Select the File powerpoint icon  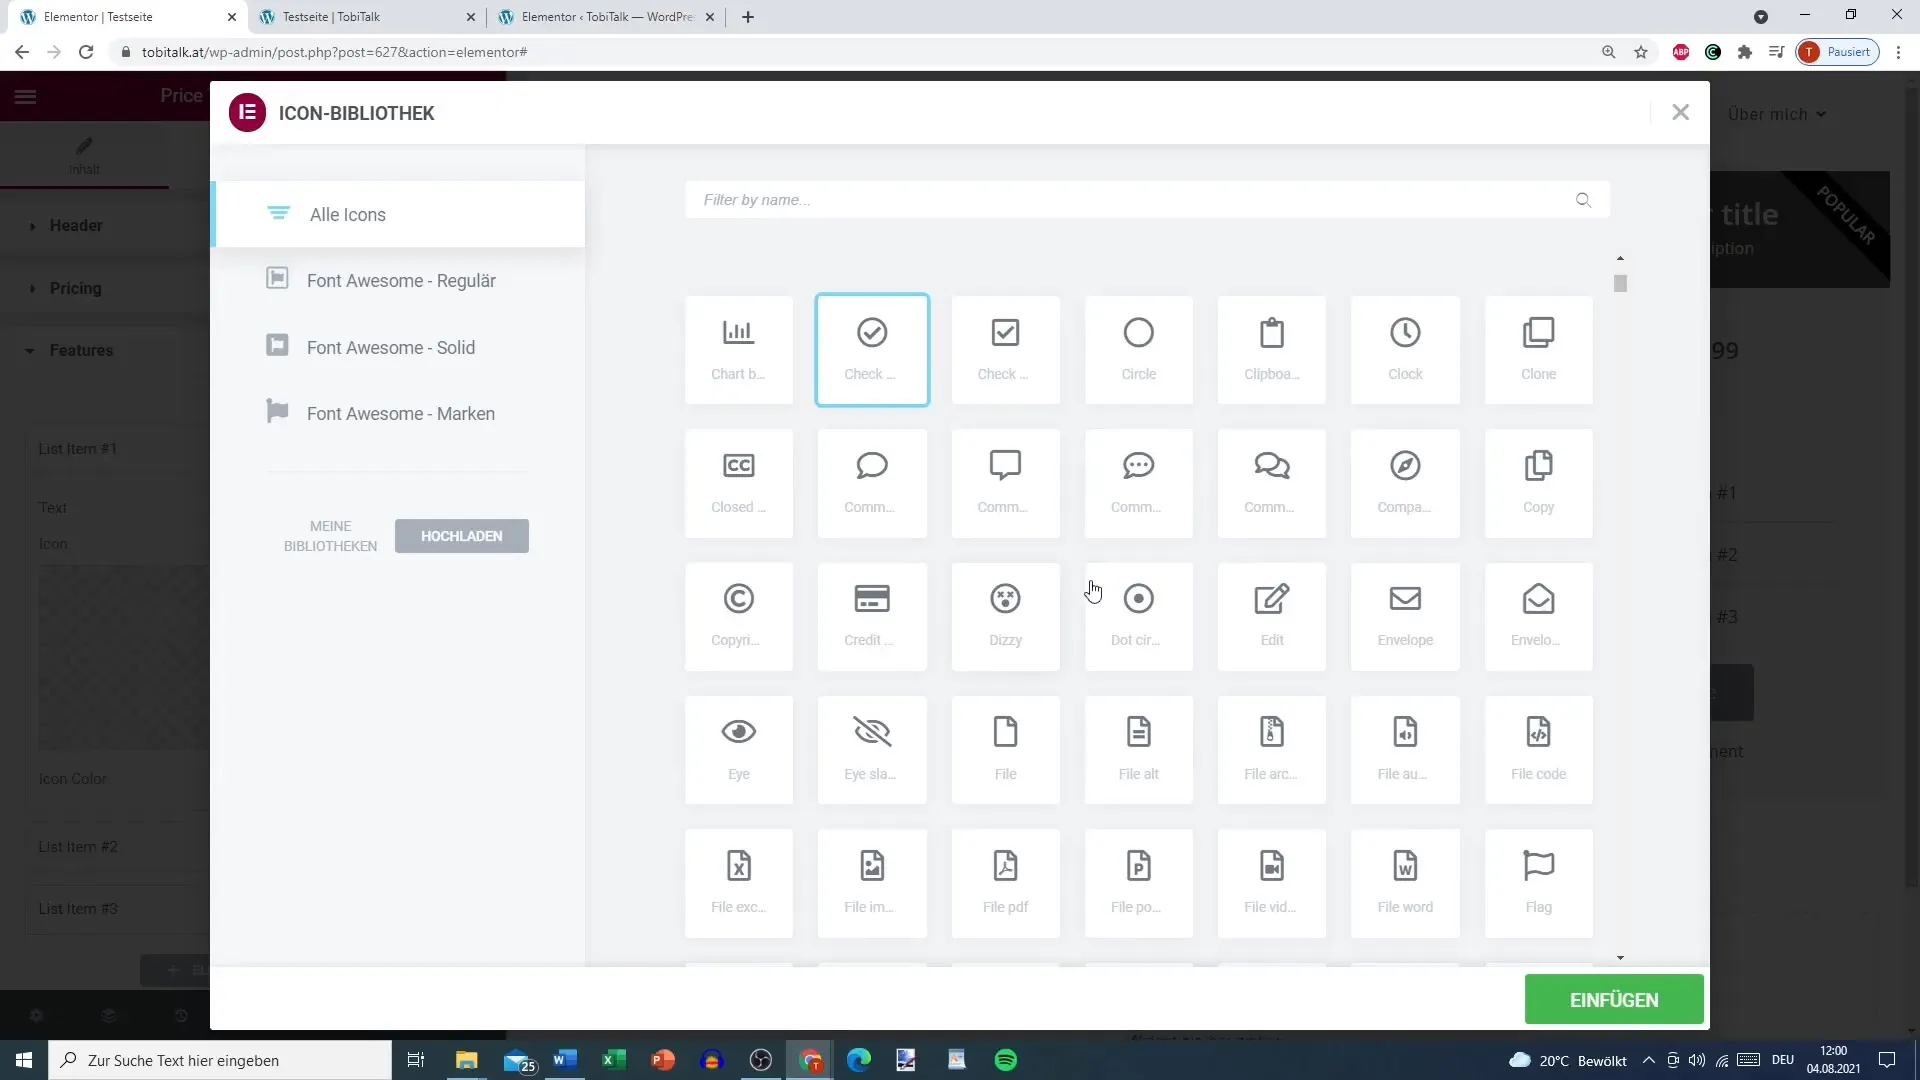pyautogui.click(x=1139, y=883)
